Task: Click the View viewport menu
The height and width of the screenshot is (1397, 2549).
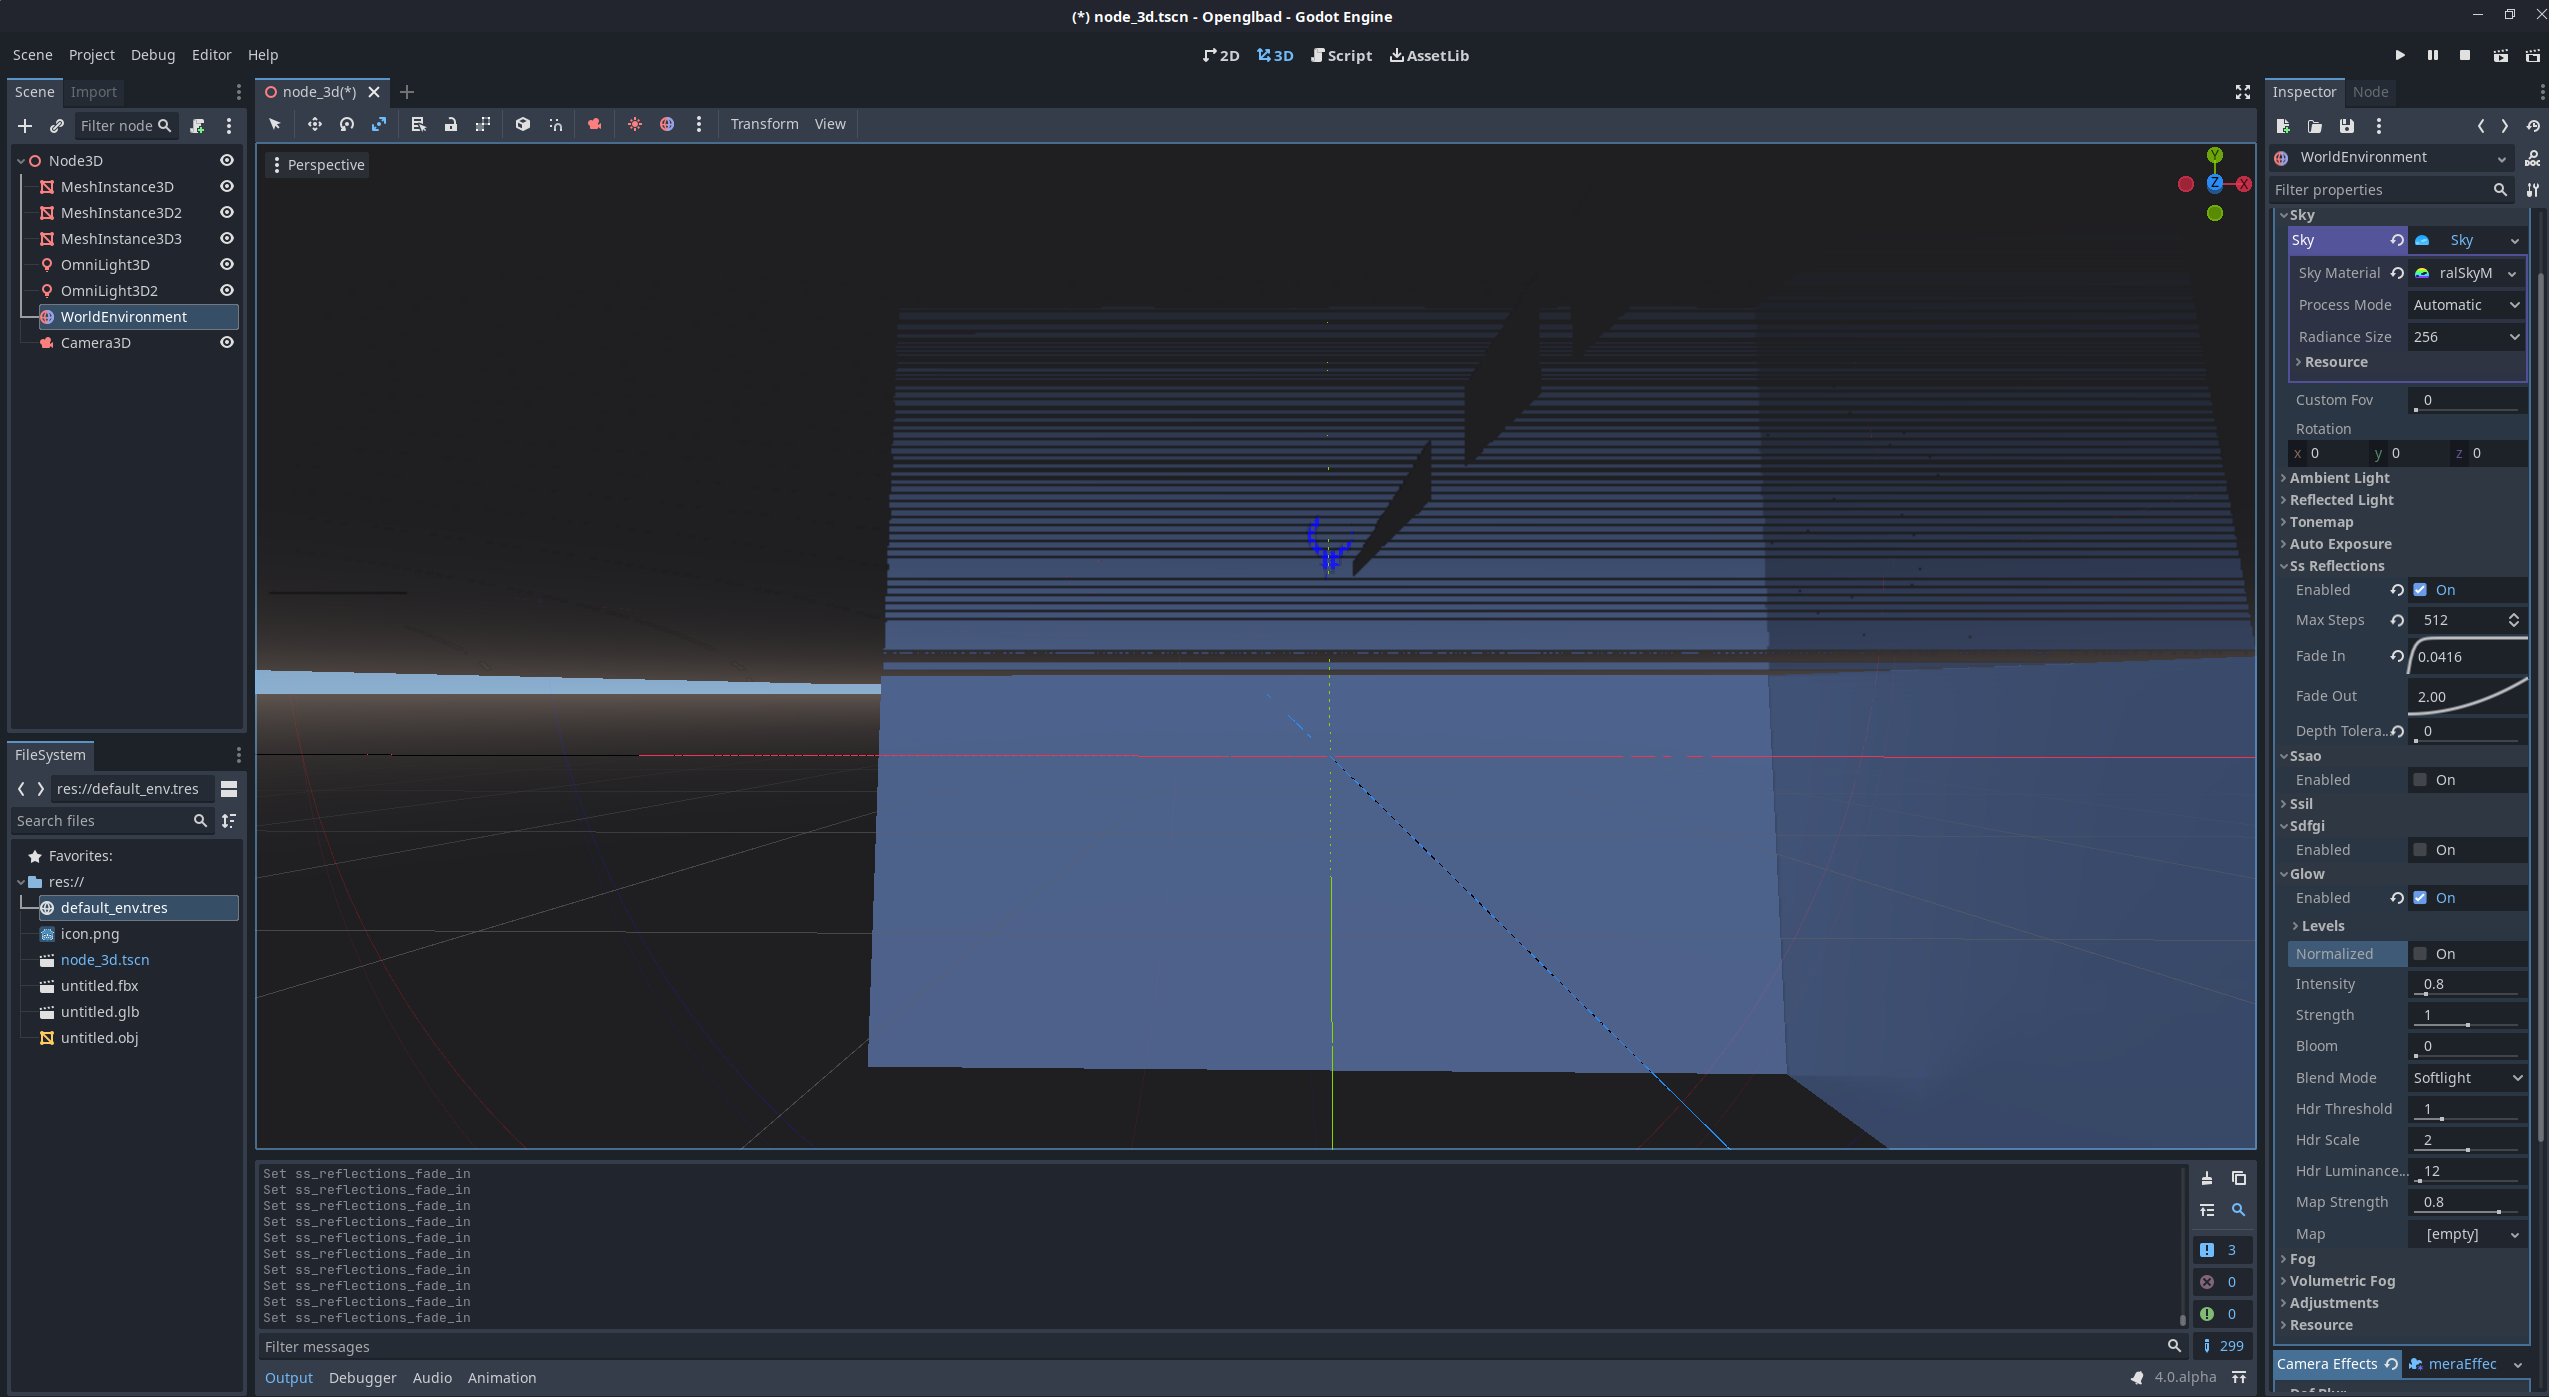Action: click(829, 124)
